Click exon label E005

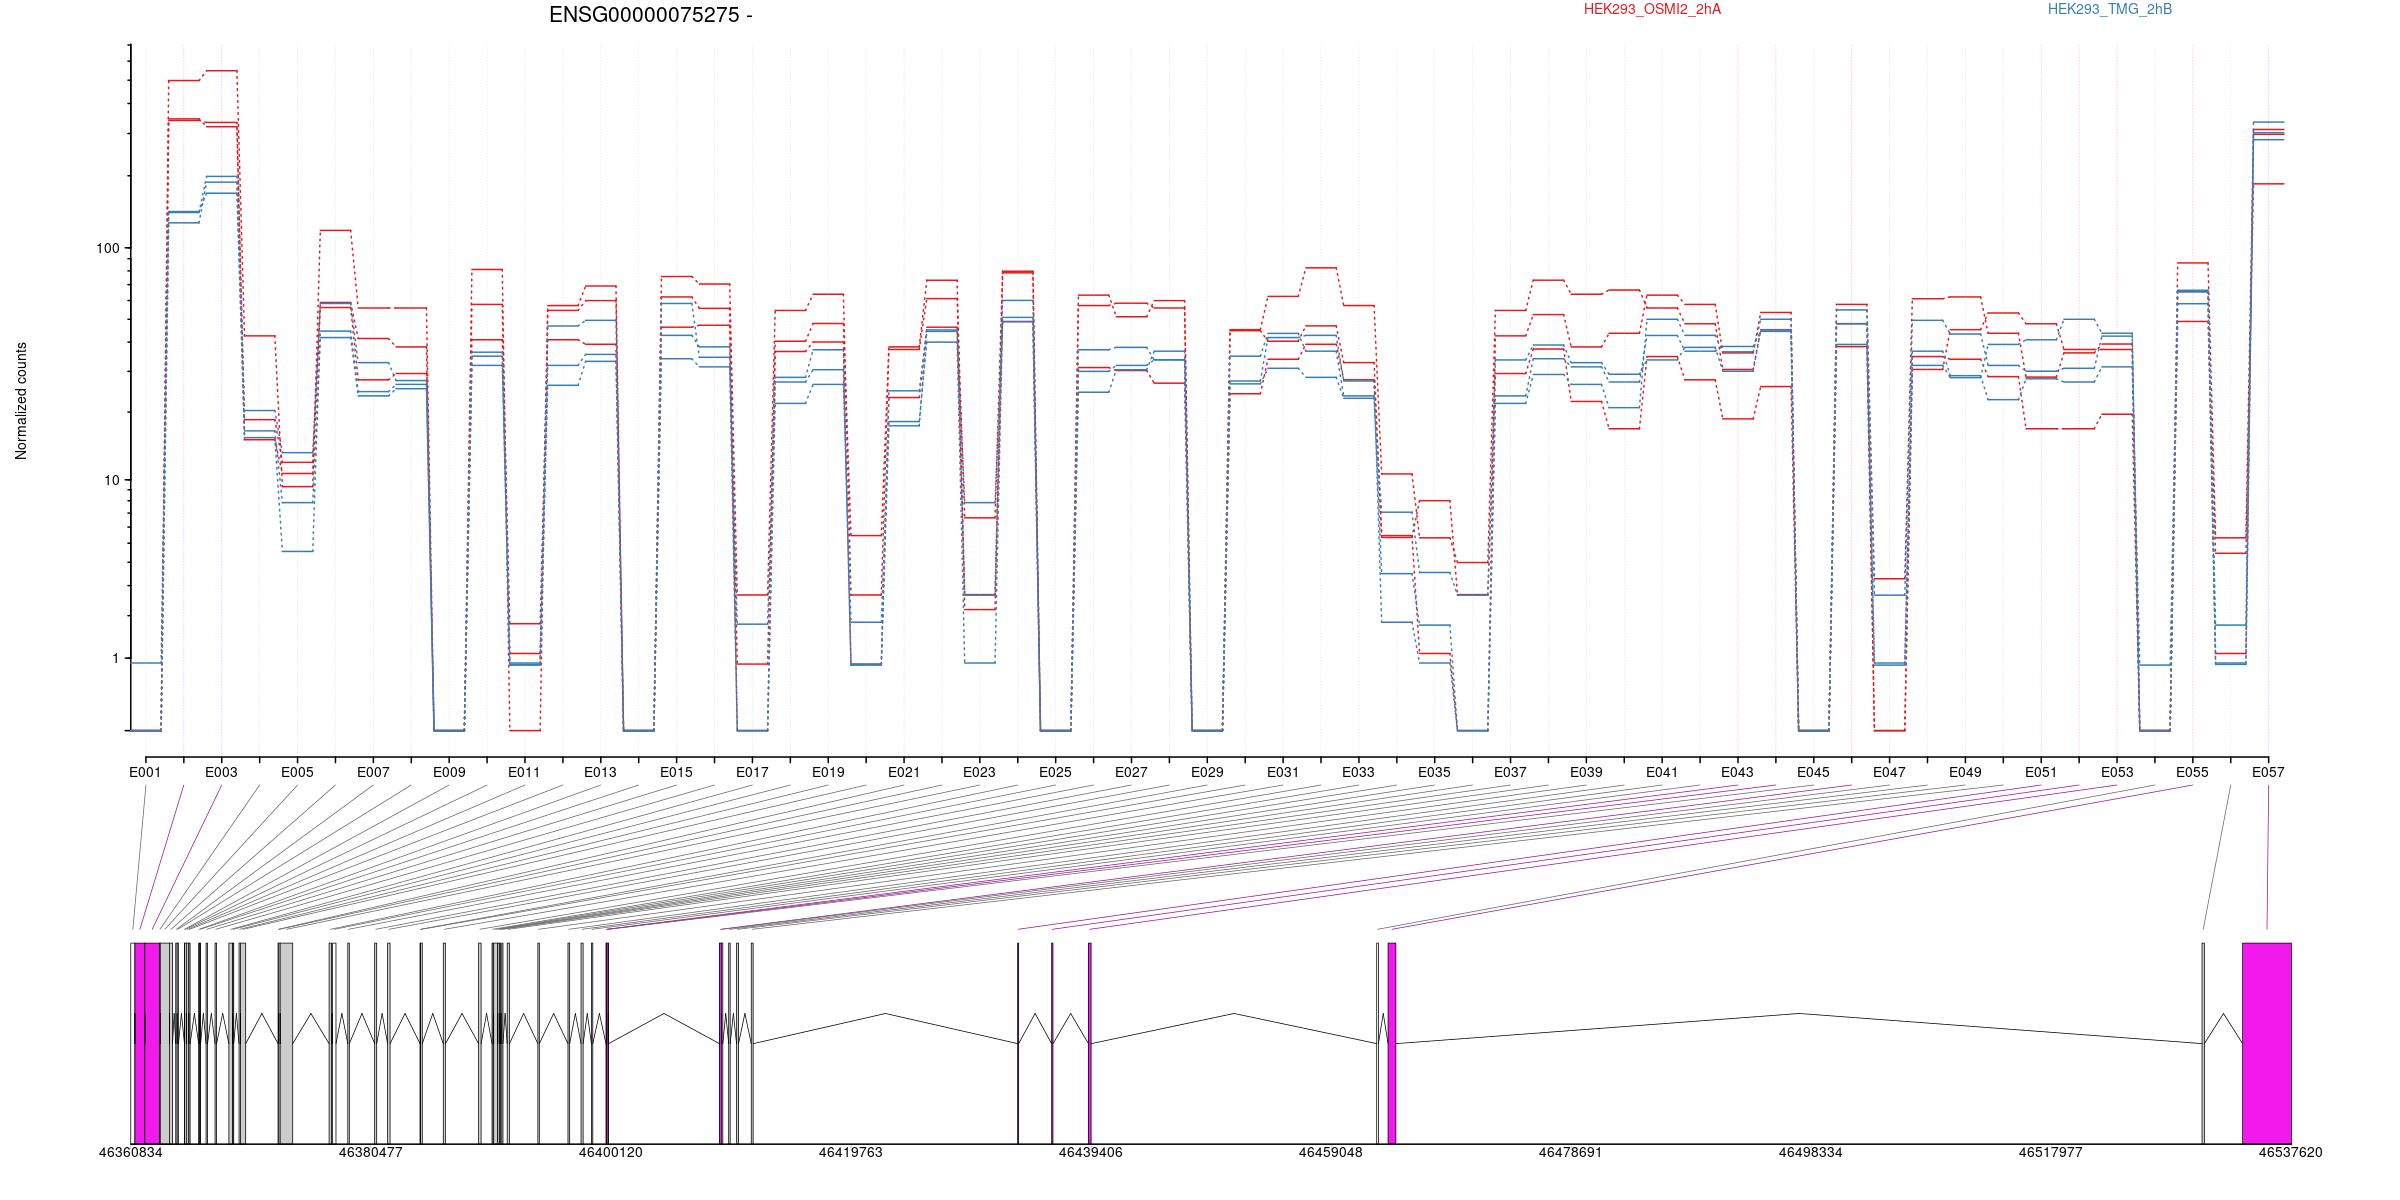297,772
